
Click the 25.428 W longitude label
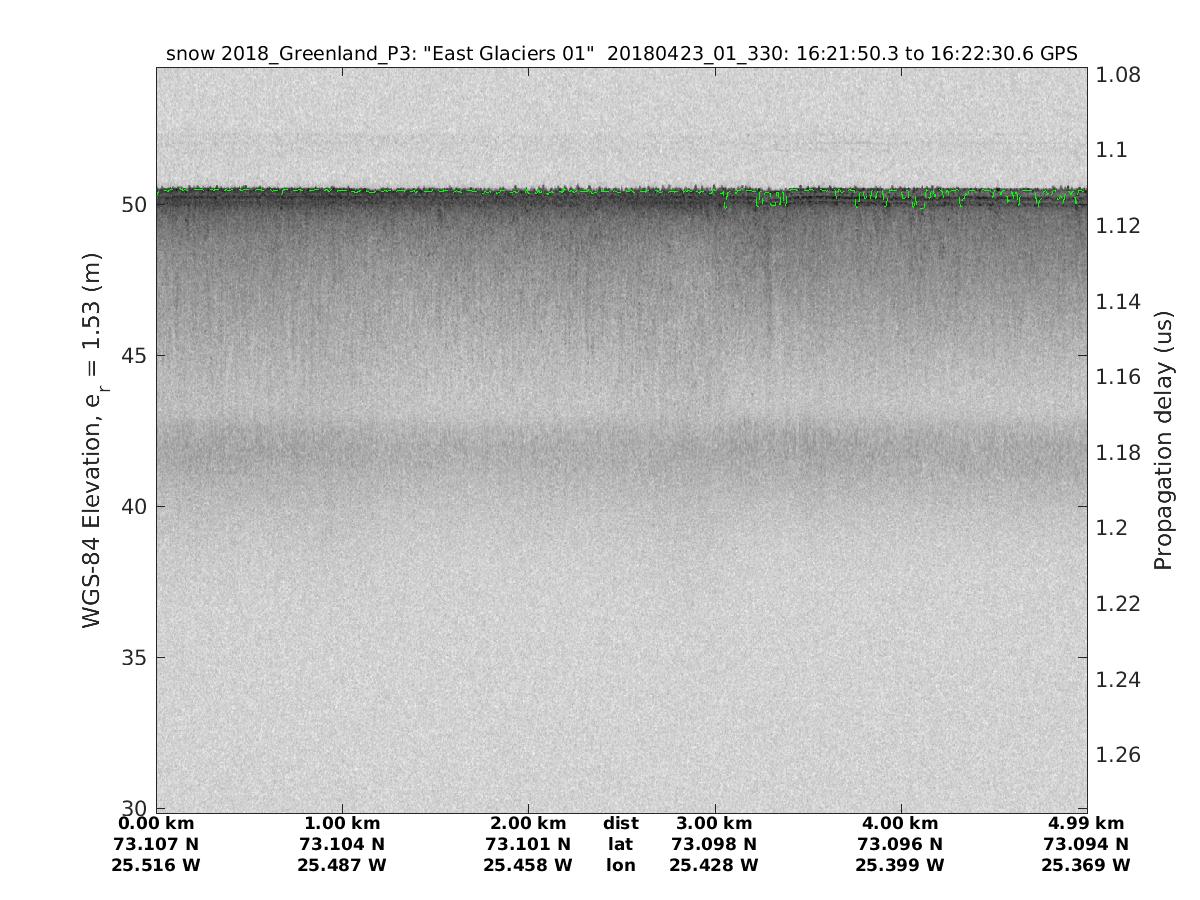click(x=714, y=865)
